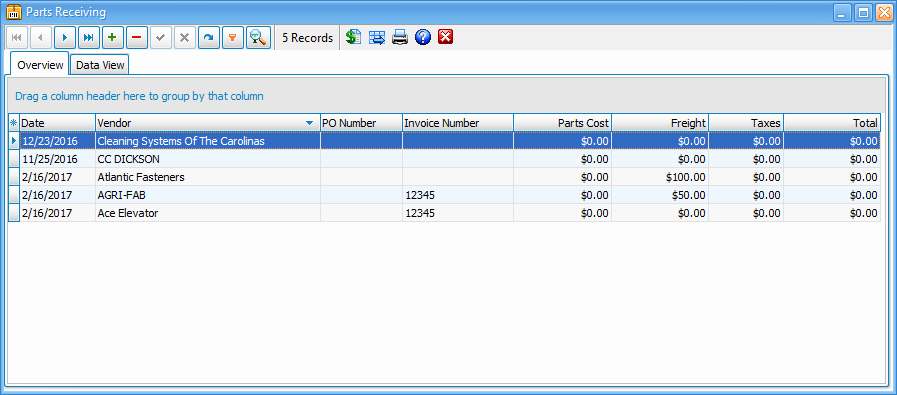Click the 2/16/2017 date for Atlantic Fasteners
Viewport: 897px width, 395px height.
pyautogui.click(x=57, y=177)
